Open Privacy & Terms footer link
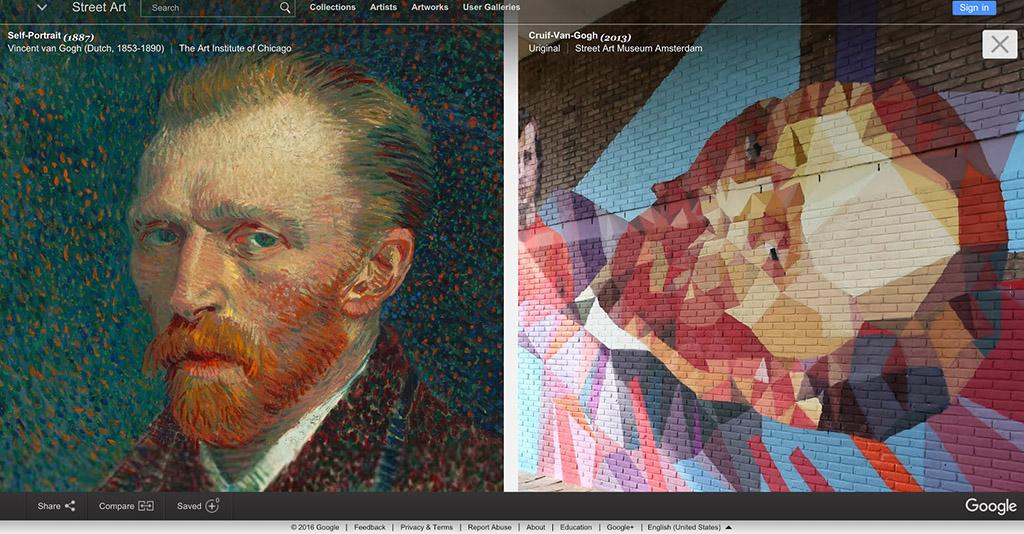This screenshot has height=534, width=1024. click(426, 527)
